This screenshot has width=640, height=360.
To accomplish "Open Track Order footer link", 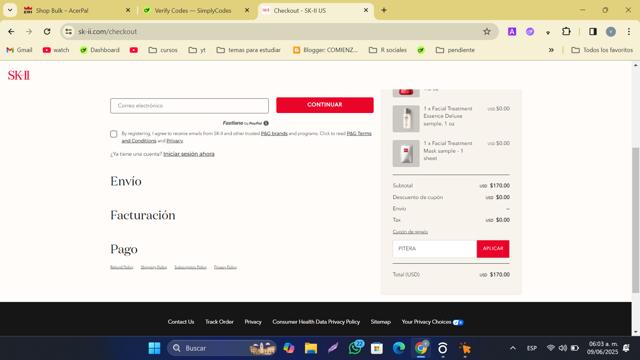I will pyautogui.click(x=219, y=322).
